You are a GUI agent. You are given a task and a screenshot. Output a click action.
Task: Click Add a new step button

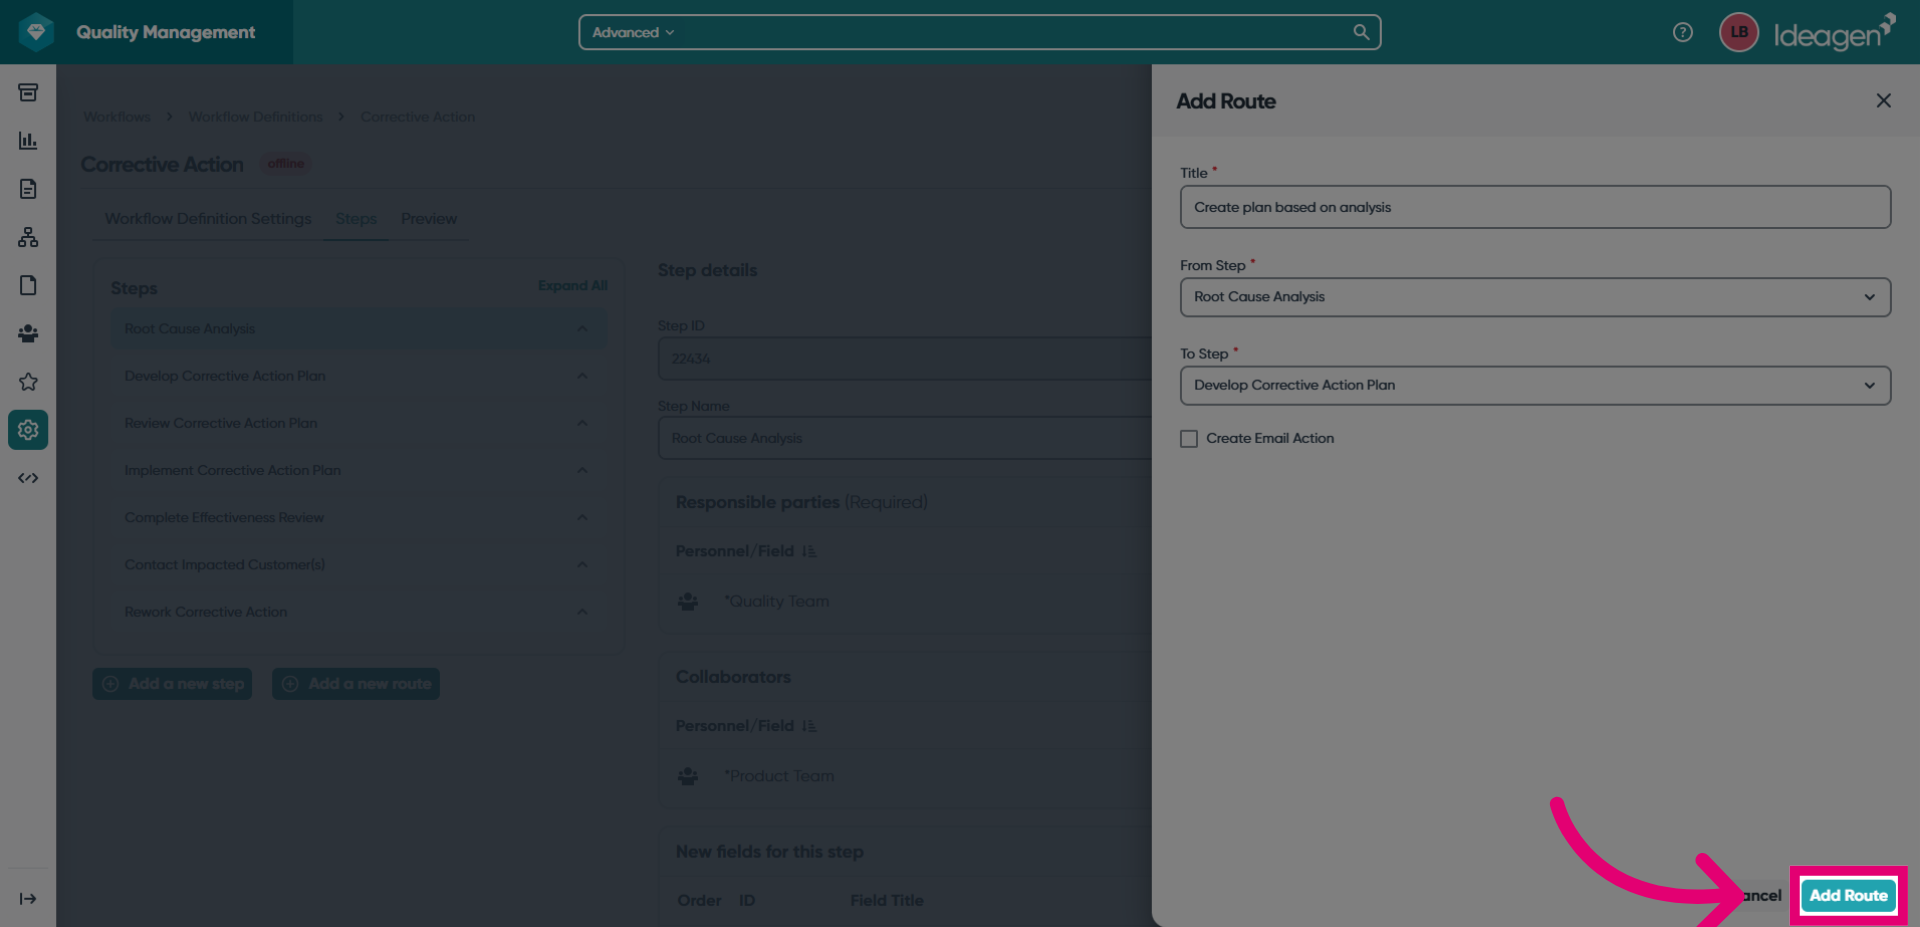click(x=172, y=684)
